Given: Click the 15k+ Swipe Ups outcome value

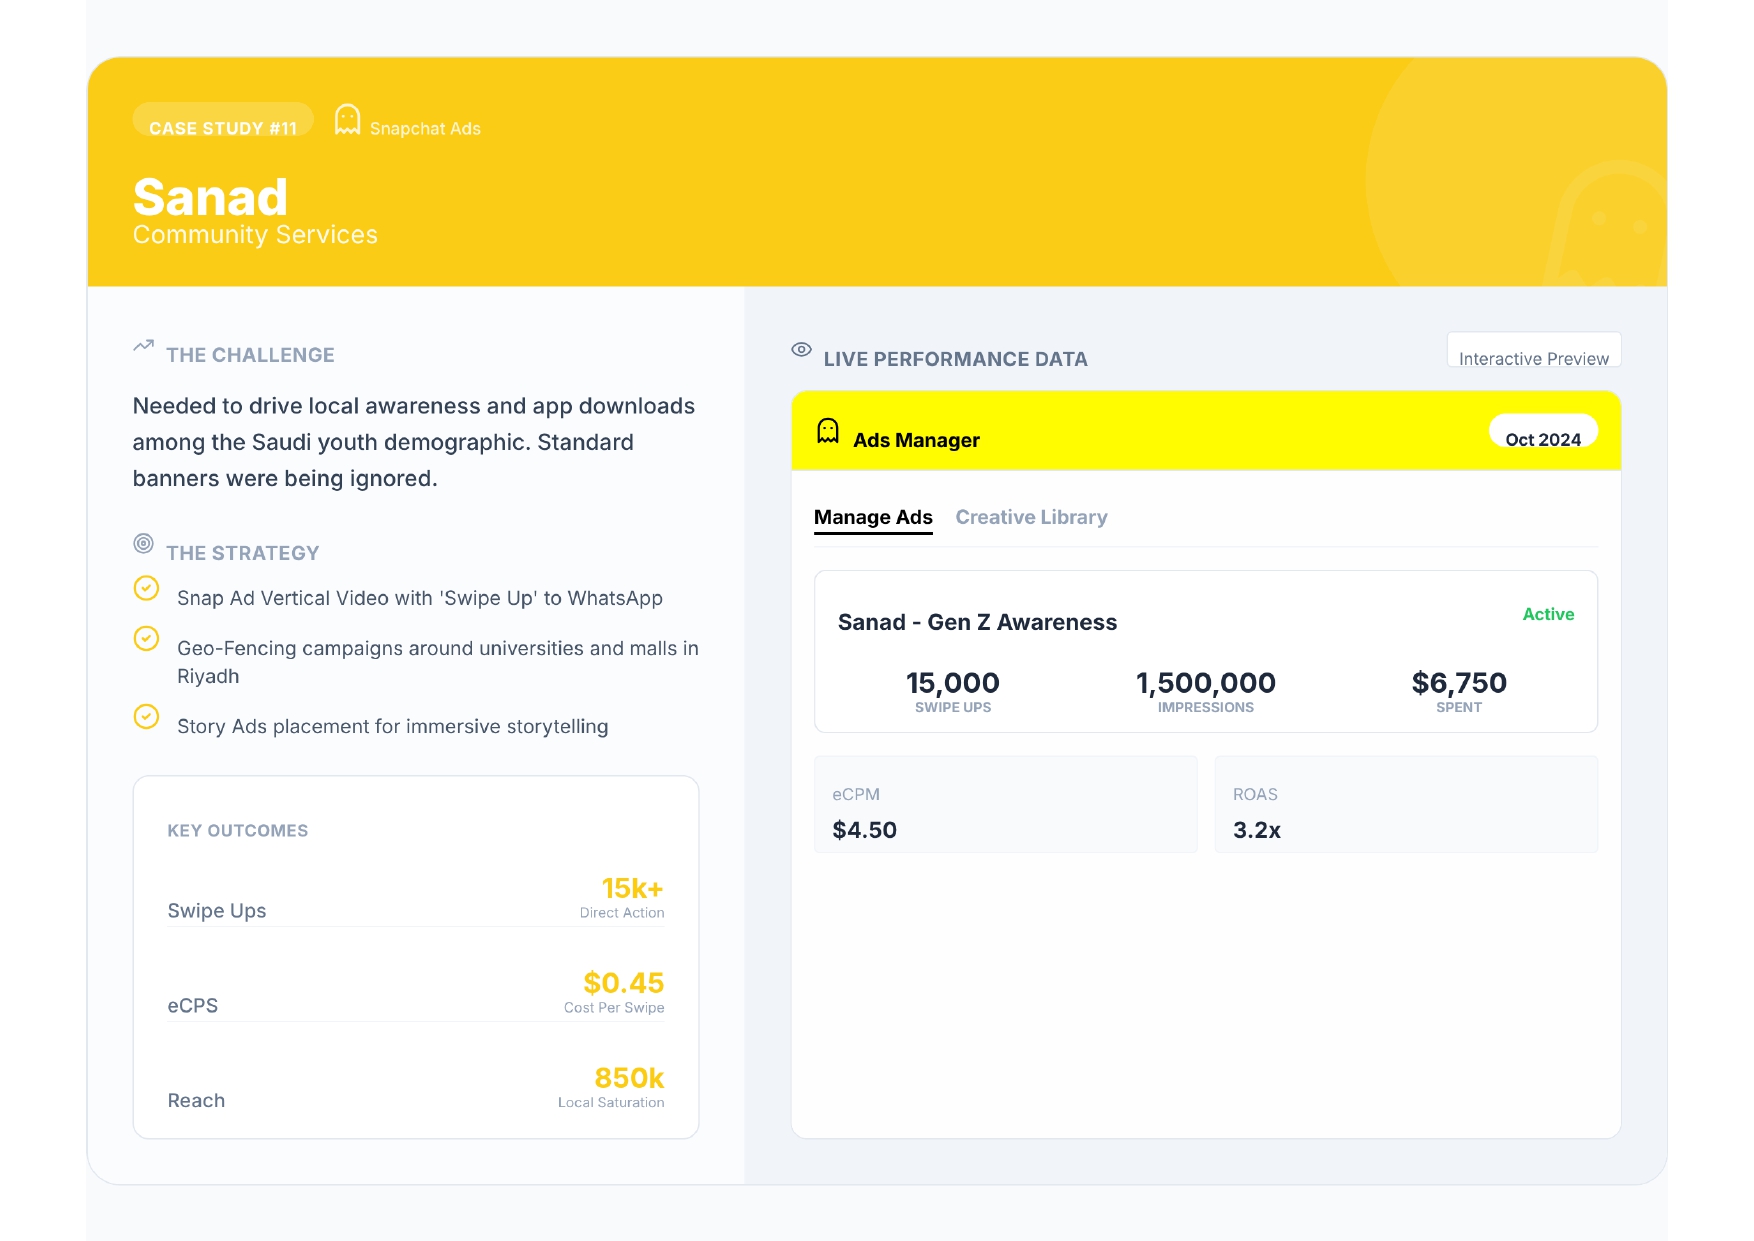Looking at the screenshot, I should pyautogui.click(x=632, y=888).
